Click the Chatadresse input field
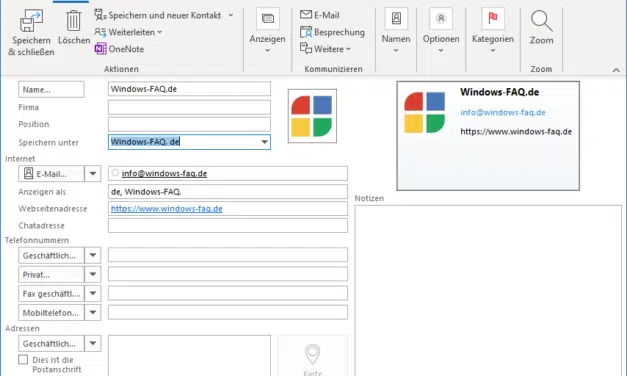 coord(228,226)
